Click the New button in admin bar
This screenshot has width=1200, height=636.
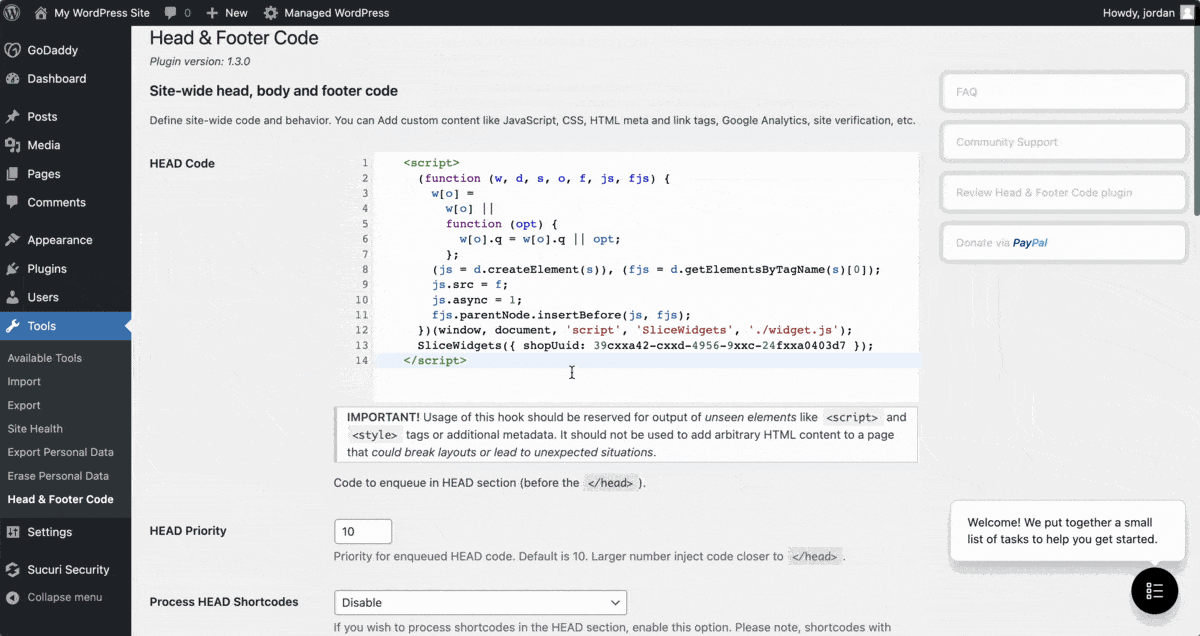point(227,13)
